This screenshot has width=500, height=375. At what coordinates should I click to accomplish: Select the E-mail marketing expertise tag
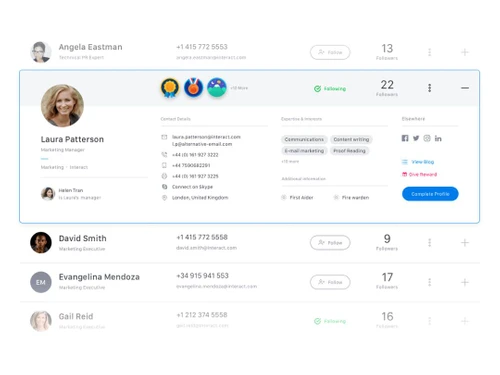coord(304,151)
